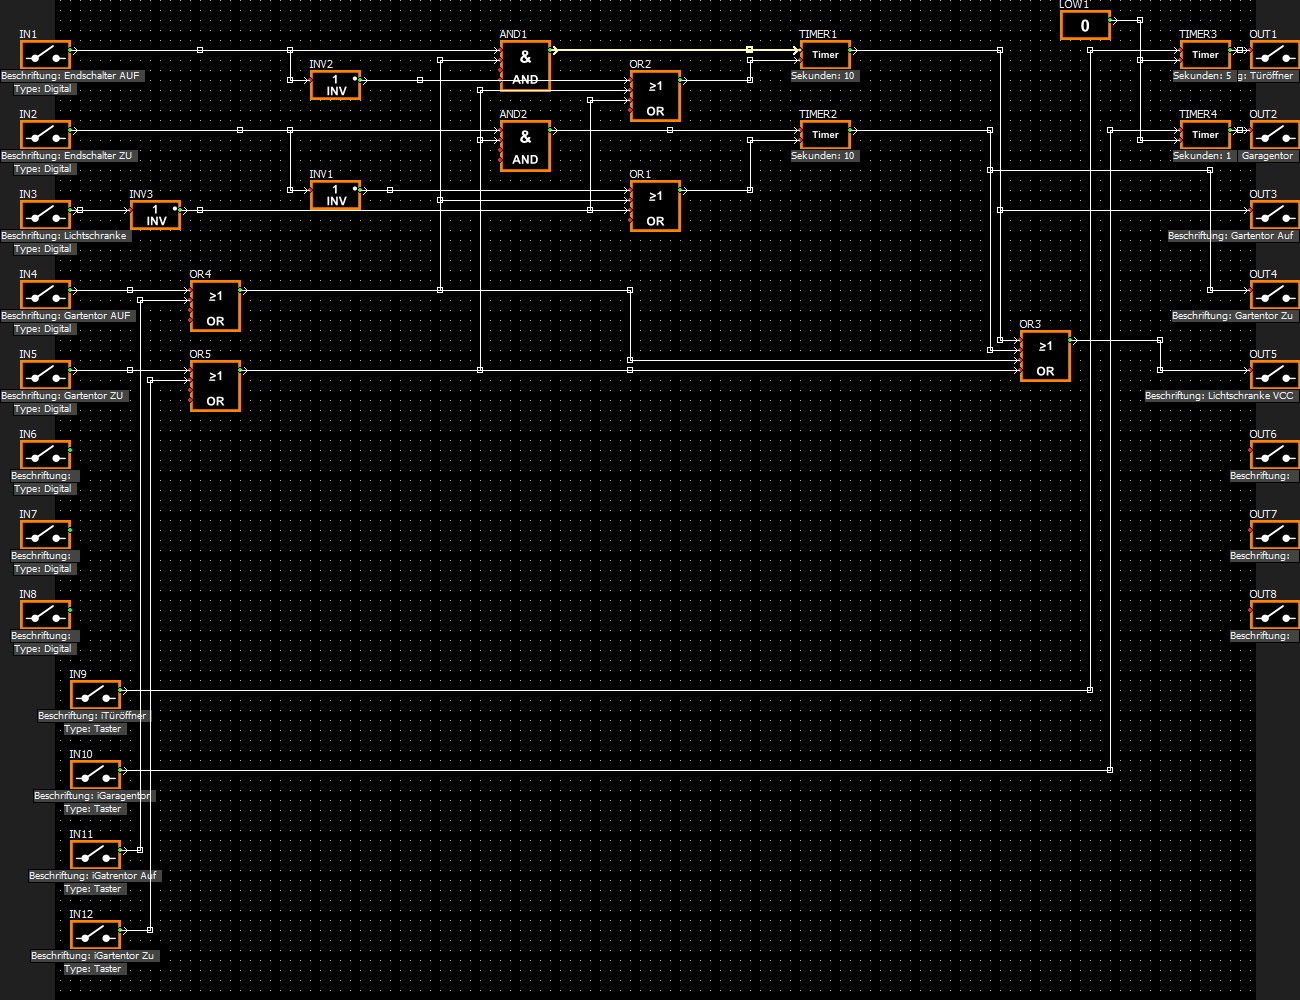The width and height of the screenshot is (1300, 1000).
Task: Select the AND1 gate block
Action: (x=525, y=66)
